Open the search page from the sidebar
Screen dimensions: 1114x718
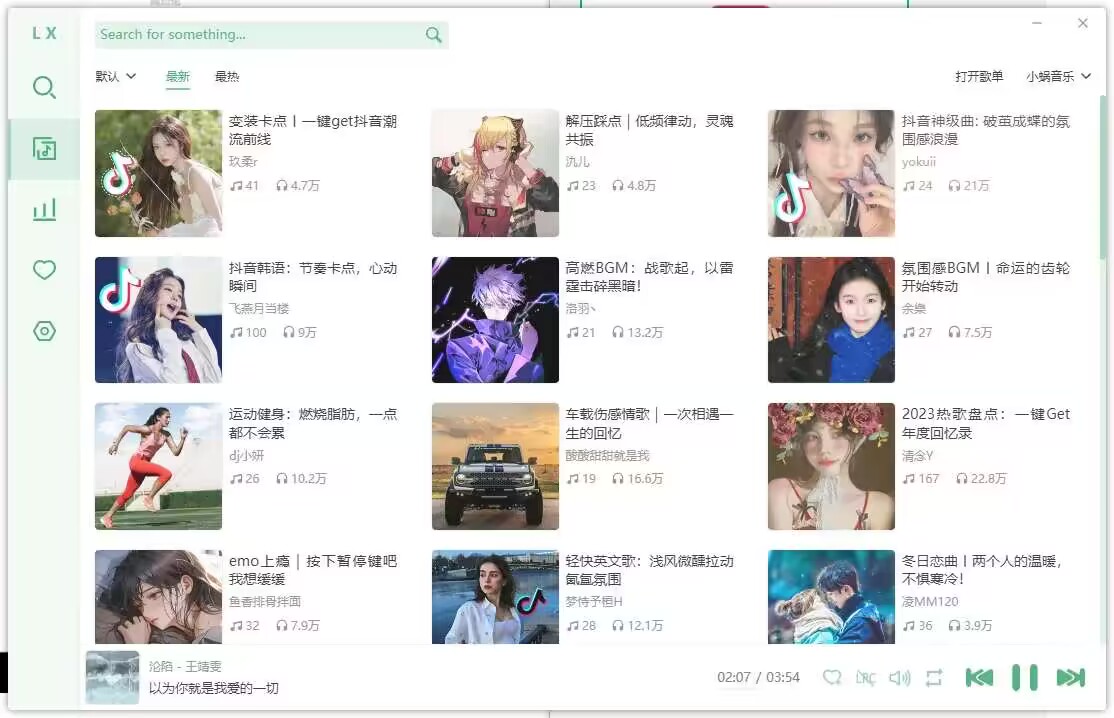[44, 88]
